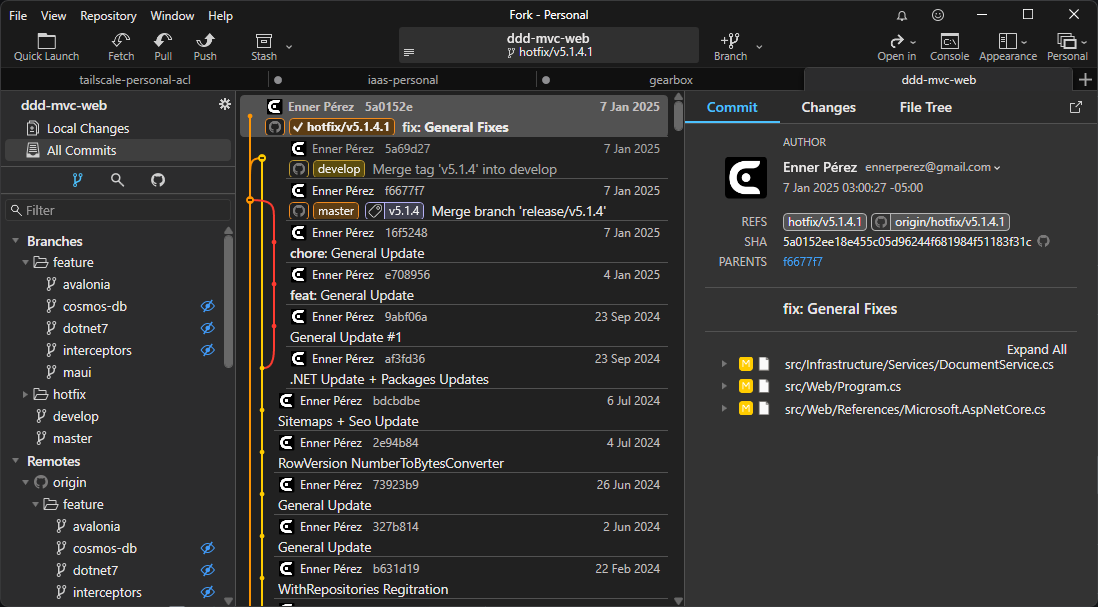The image size is (1098, 607).
Task: Click the tag icon on v5.1.4 label
Action: (x=375, y=211)
